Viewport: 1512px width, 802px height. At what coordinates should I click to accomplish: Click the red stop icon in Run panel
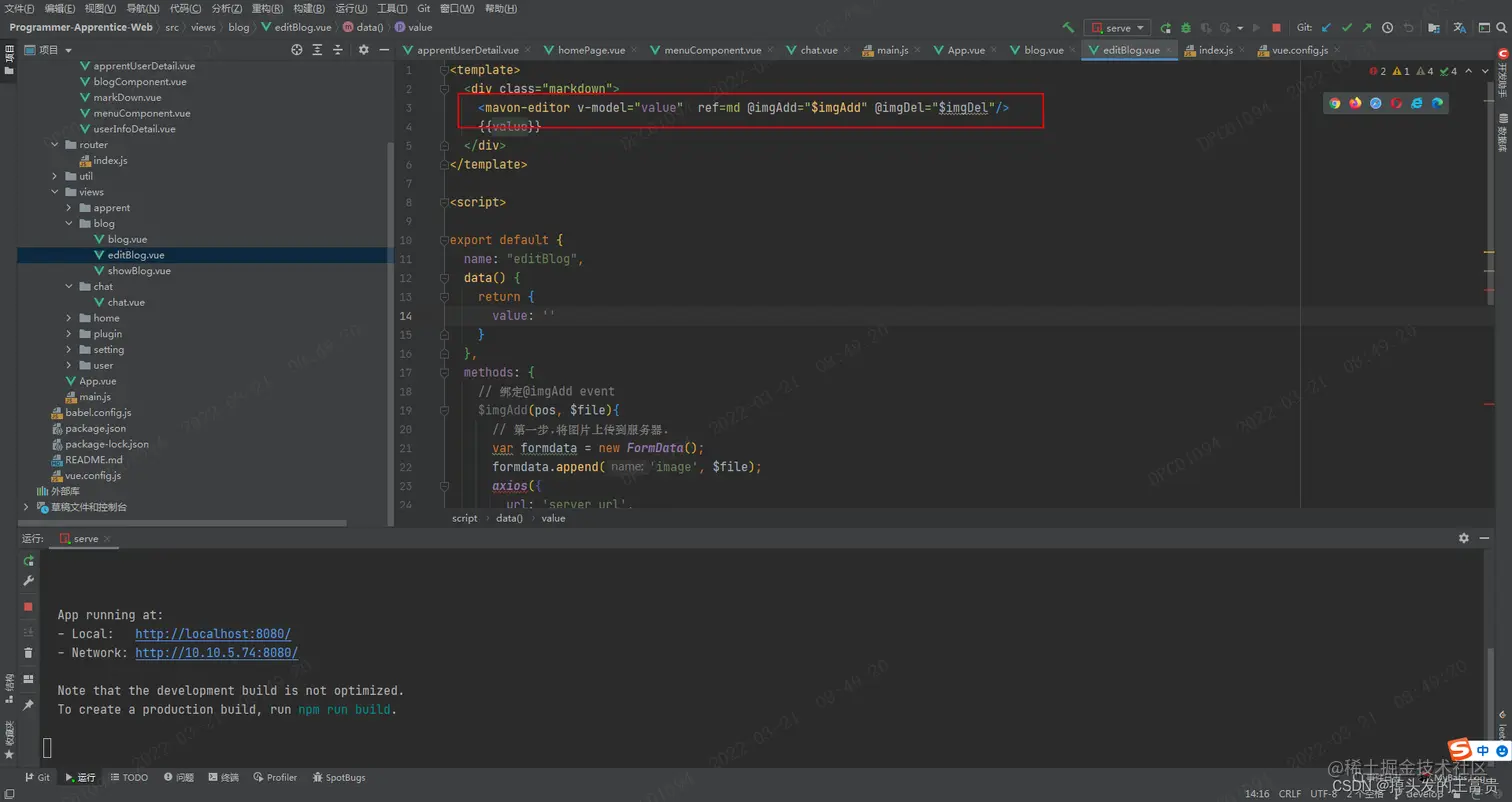(x=29, y=607)
